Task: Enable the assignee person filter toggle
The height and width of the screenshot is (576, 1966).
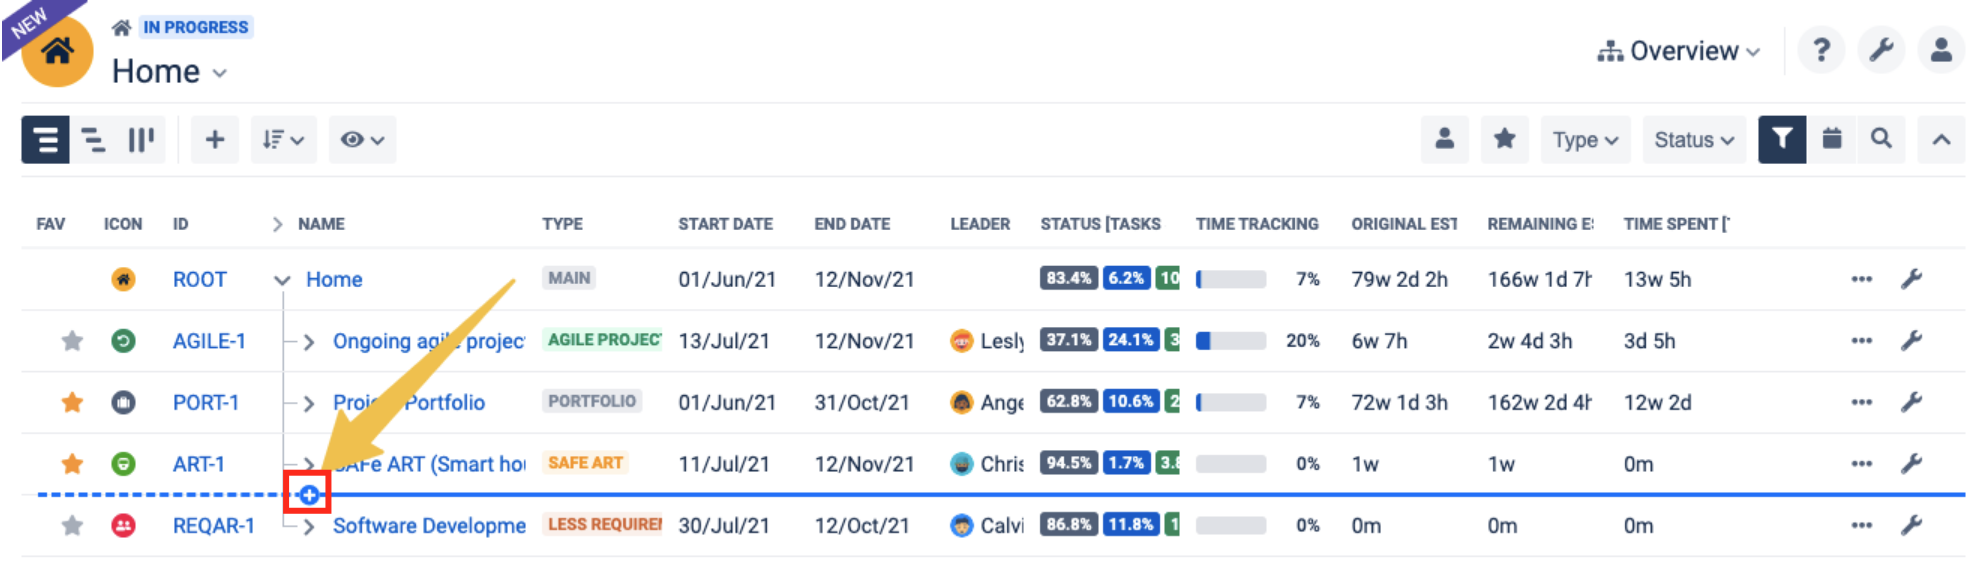Action: [x=1444, y=139]
